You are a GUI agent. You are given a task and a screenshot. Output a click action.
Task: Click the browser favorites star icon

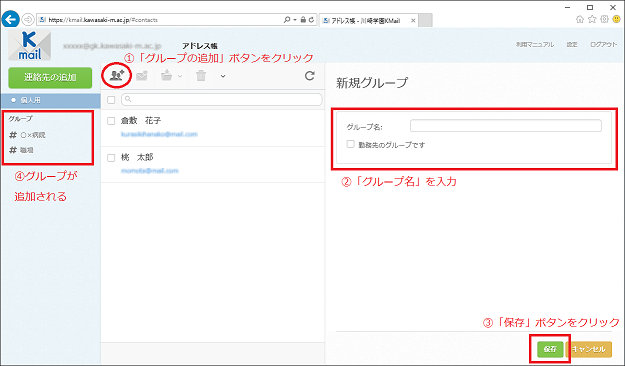592,19
